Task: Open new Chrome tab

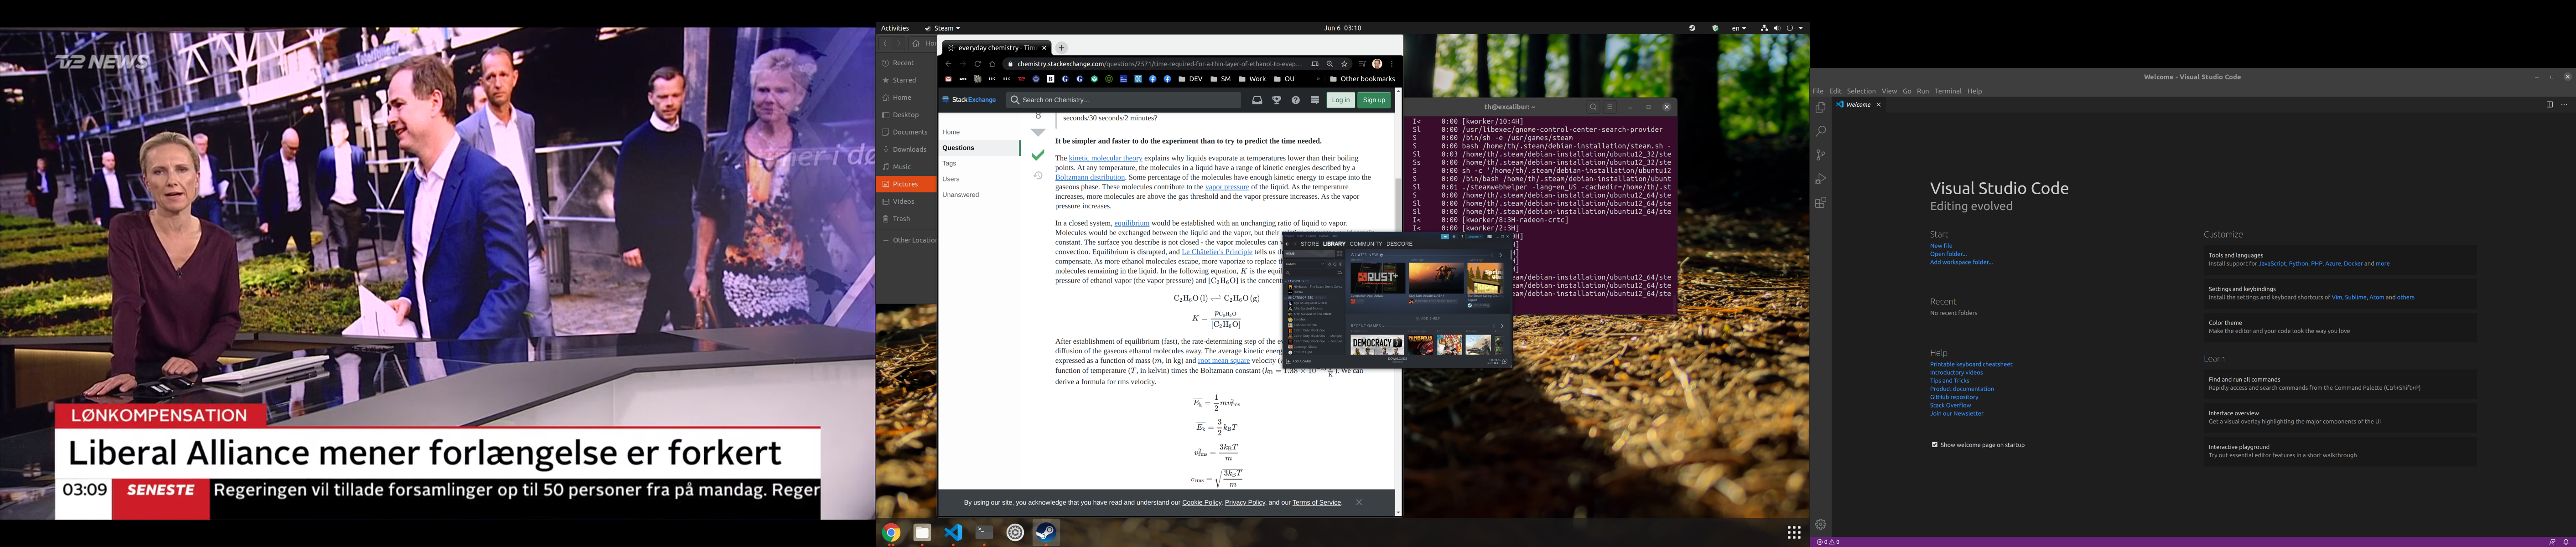Action: tap(1061, 48)
